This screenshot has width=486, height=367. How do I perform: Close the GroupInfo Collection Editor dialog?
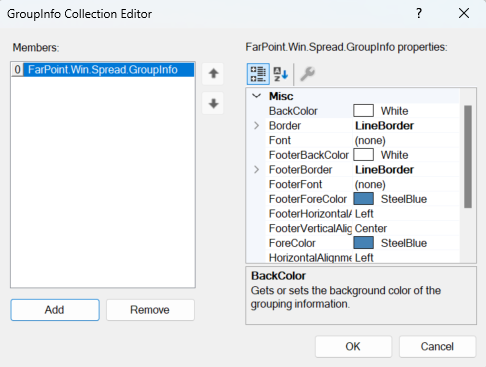point(464,13)
